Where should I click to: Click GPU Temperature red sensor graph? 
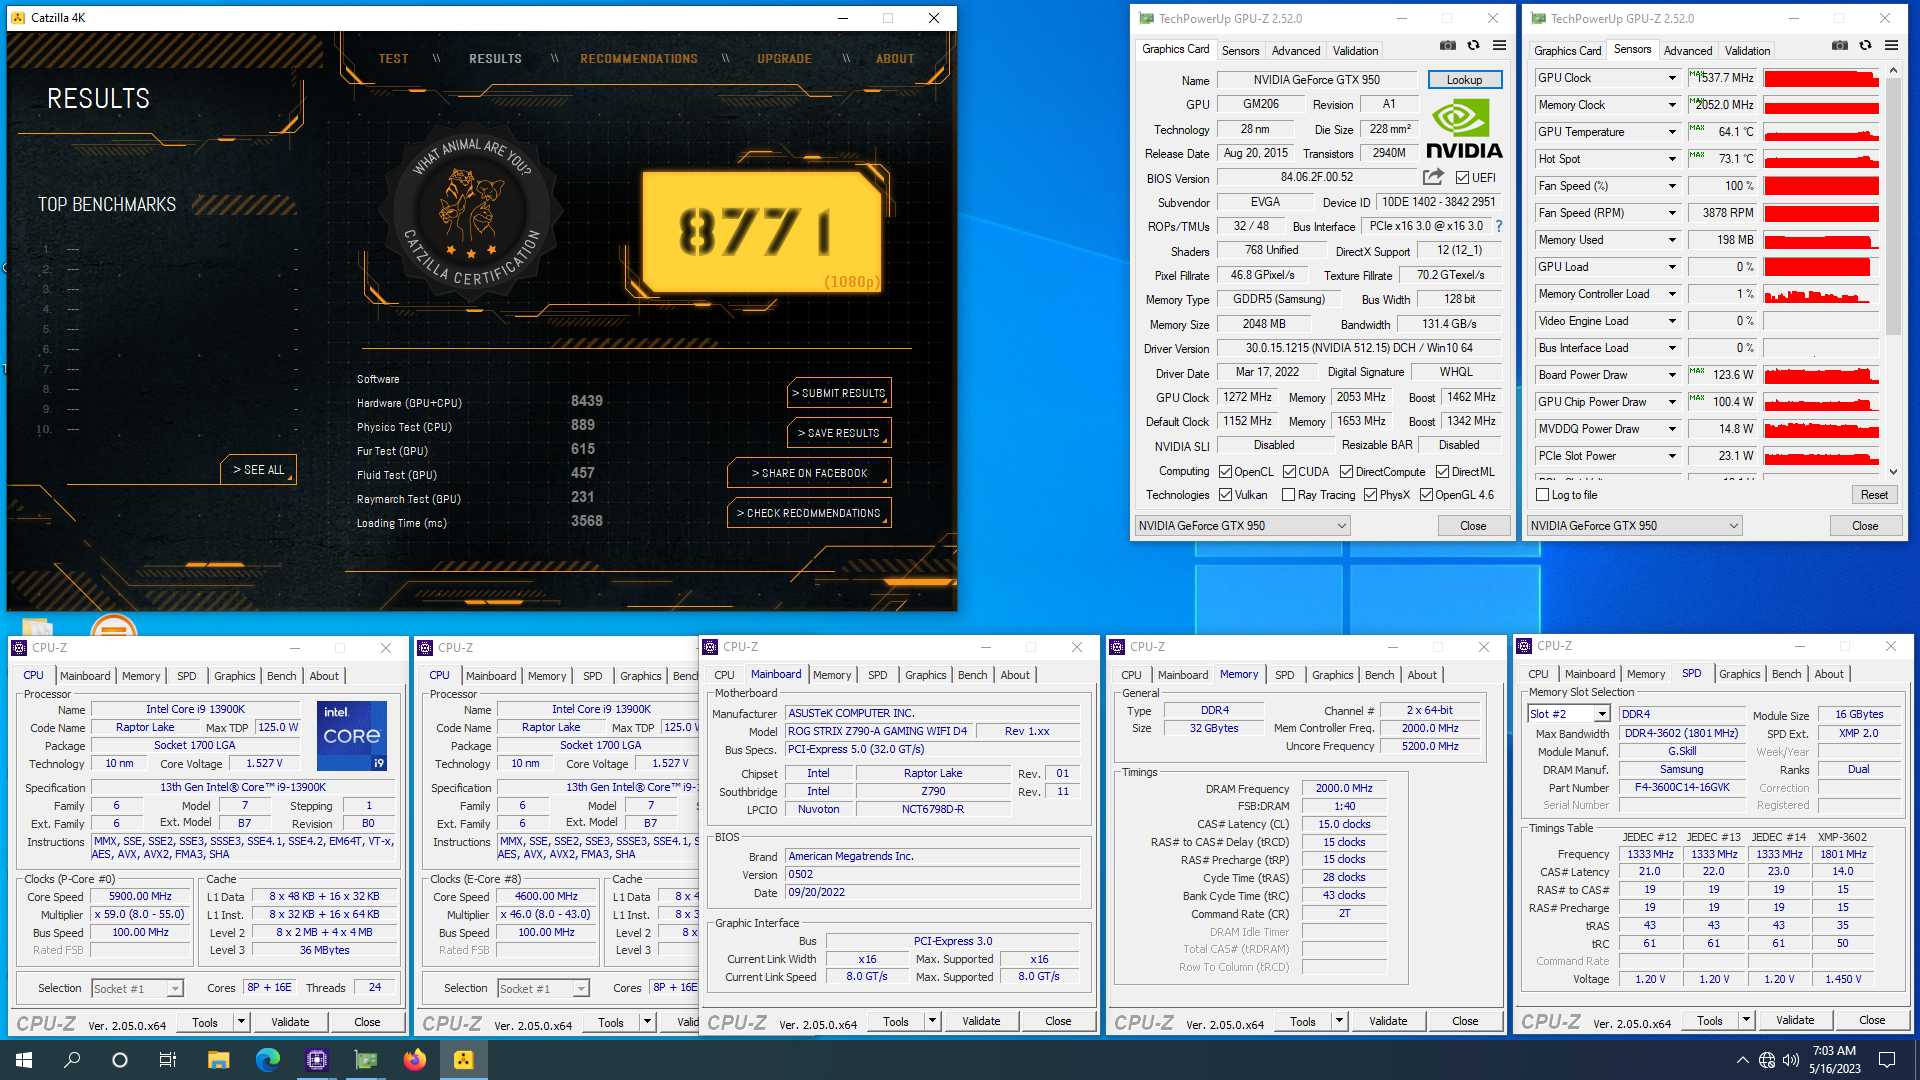(x=1821, y=132)
